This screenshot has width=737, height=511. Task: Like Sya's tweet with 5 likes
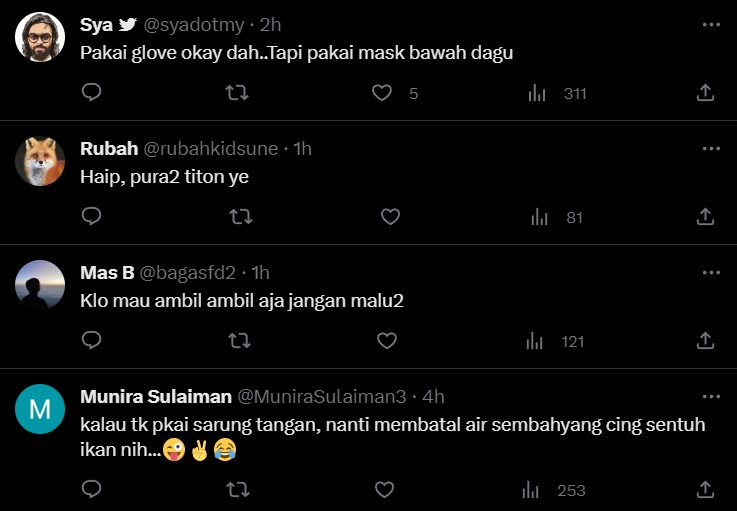[x=382, y=93]
